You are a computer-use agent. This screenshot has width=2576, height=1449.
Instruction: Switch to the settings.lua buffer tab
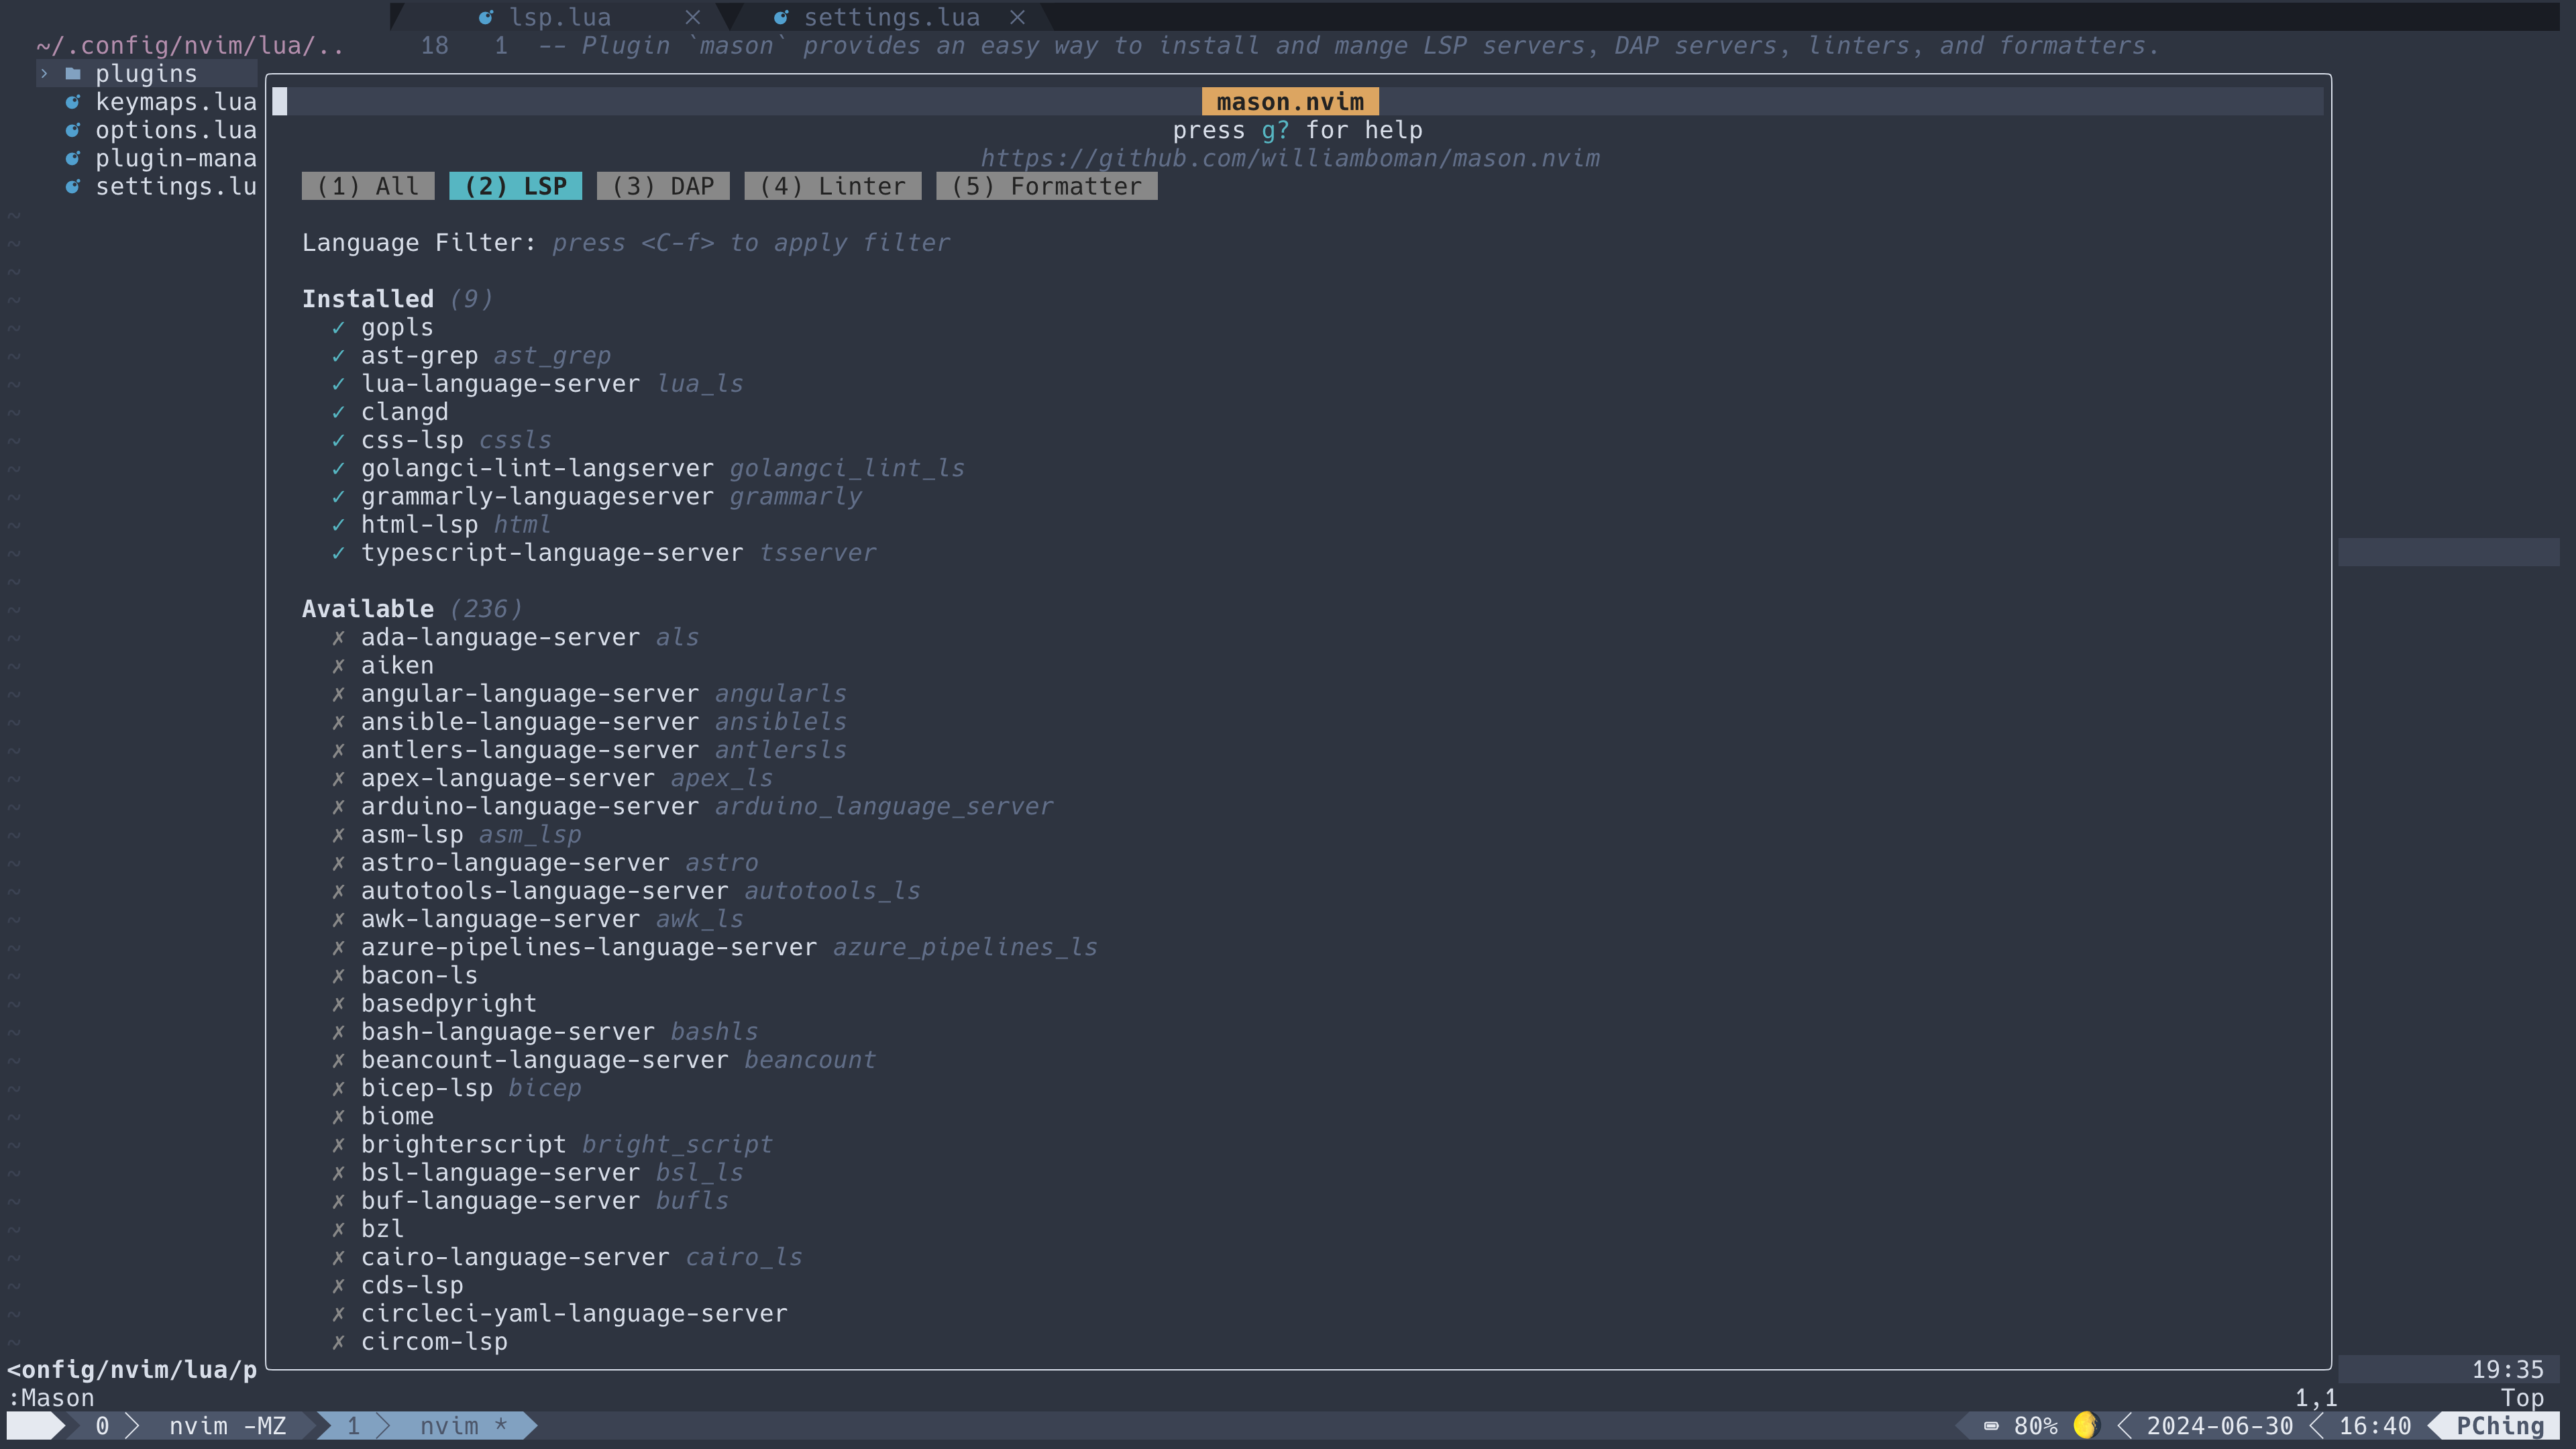(892, 17)
